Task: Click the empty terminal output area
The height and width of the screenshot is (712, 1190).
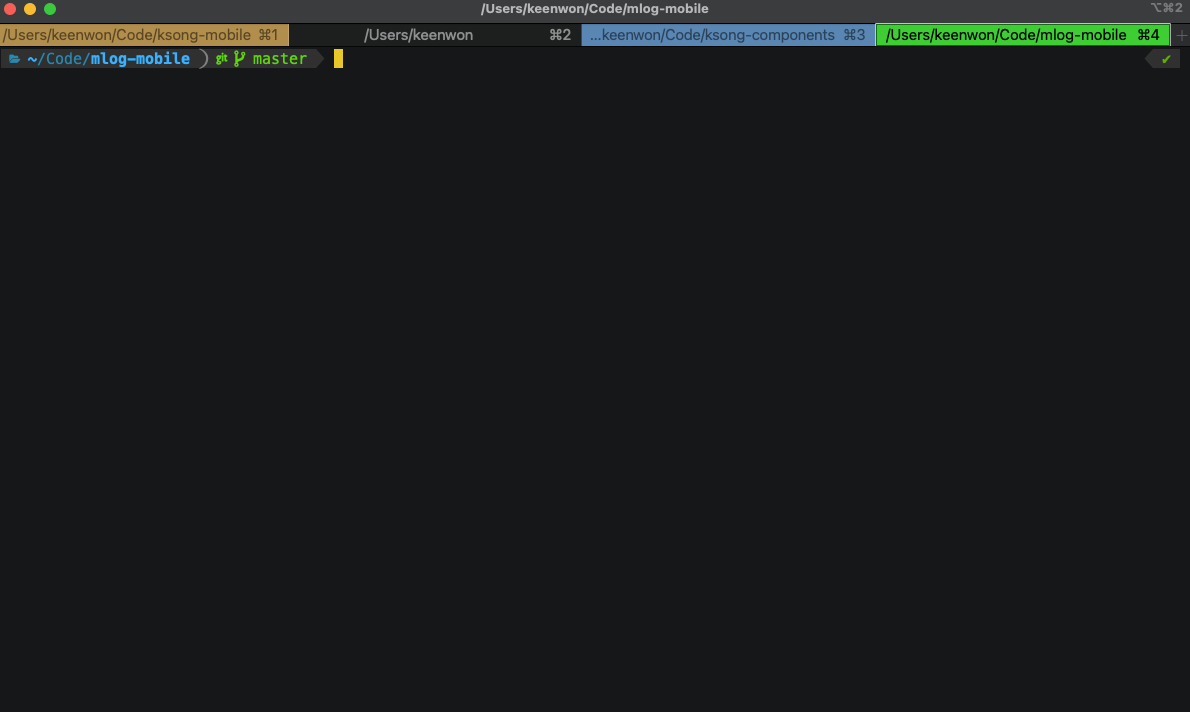Action: pos(595,380)
